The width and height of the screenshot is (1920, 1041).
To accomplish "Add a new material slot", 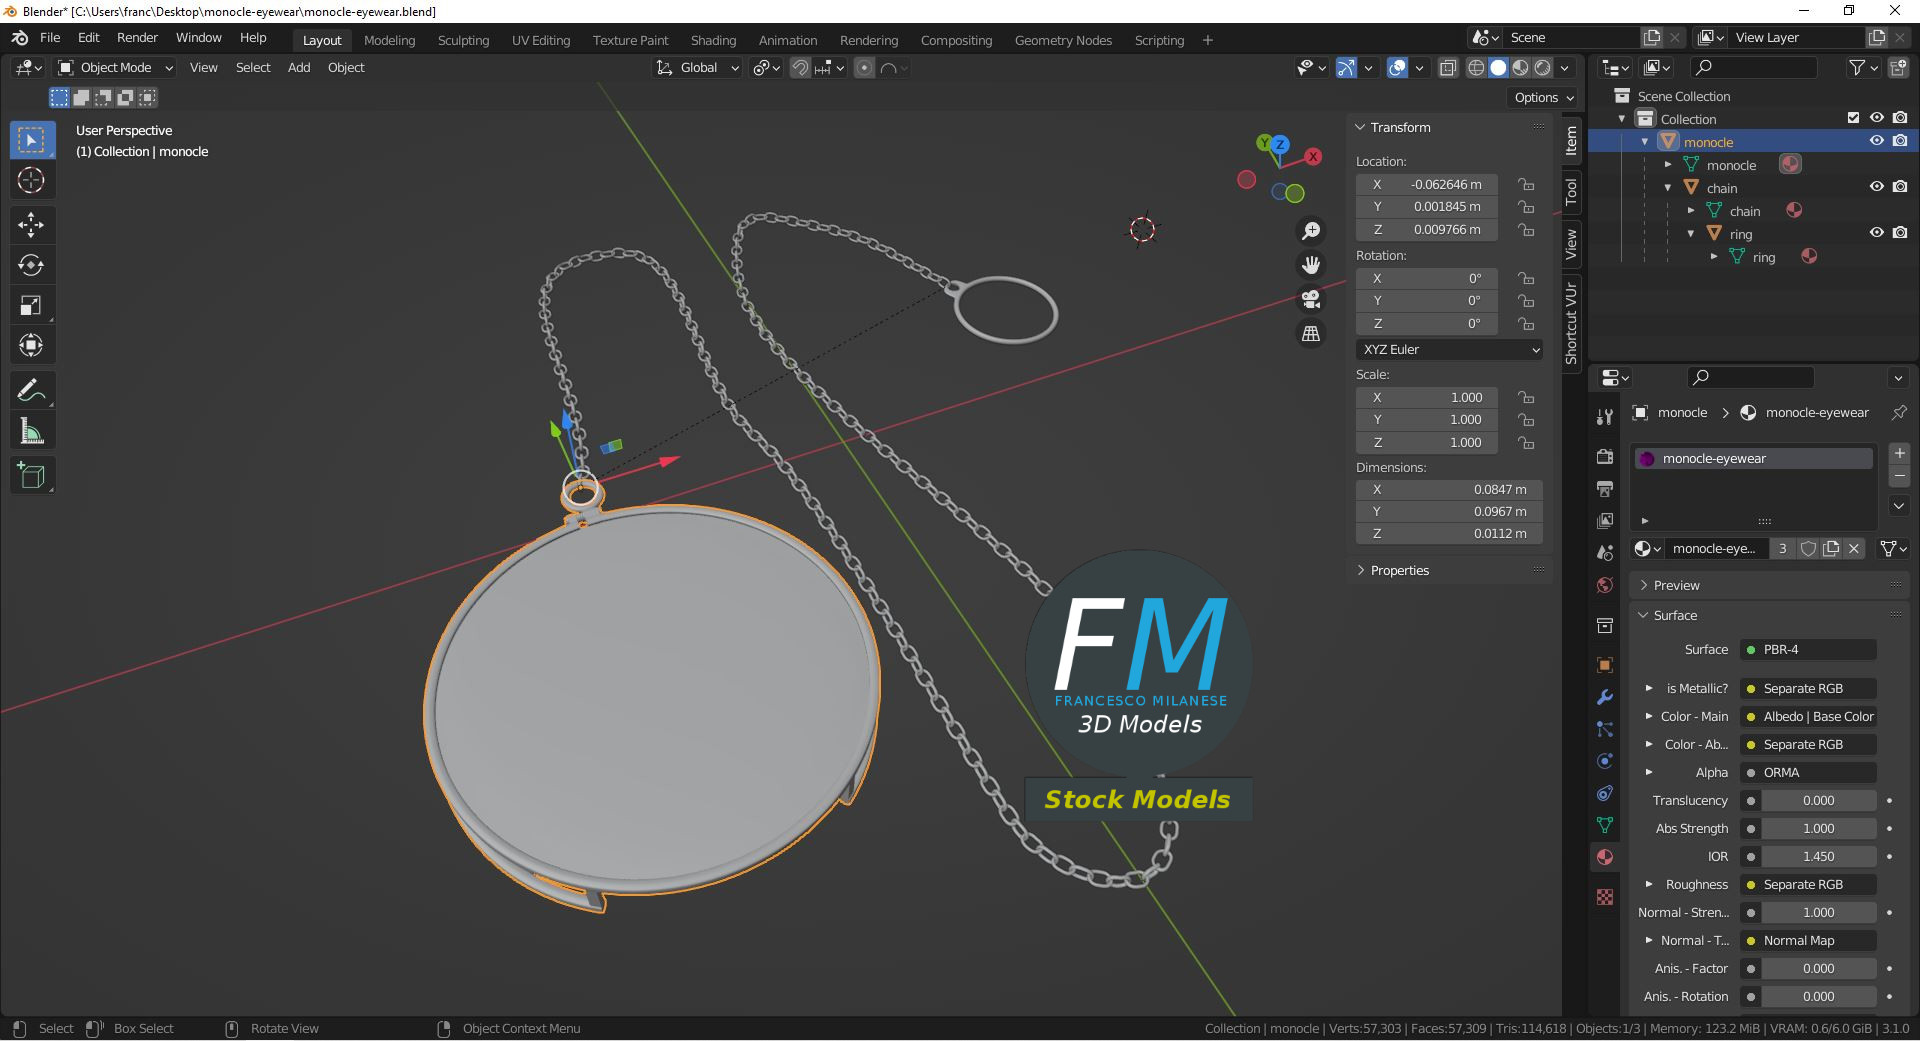I will coord(1900,453).
